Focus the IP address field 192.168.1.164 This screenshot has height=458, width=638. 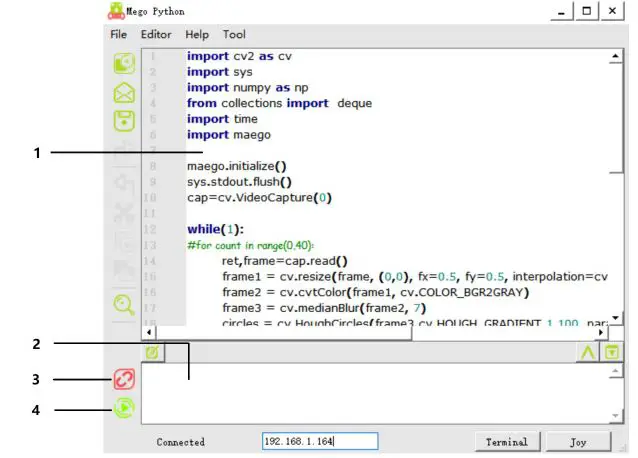tap(320, 441)
